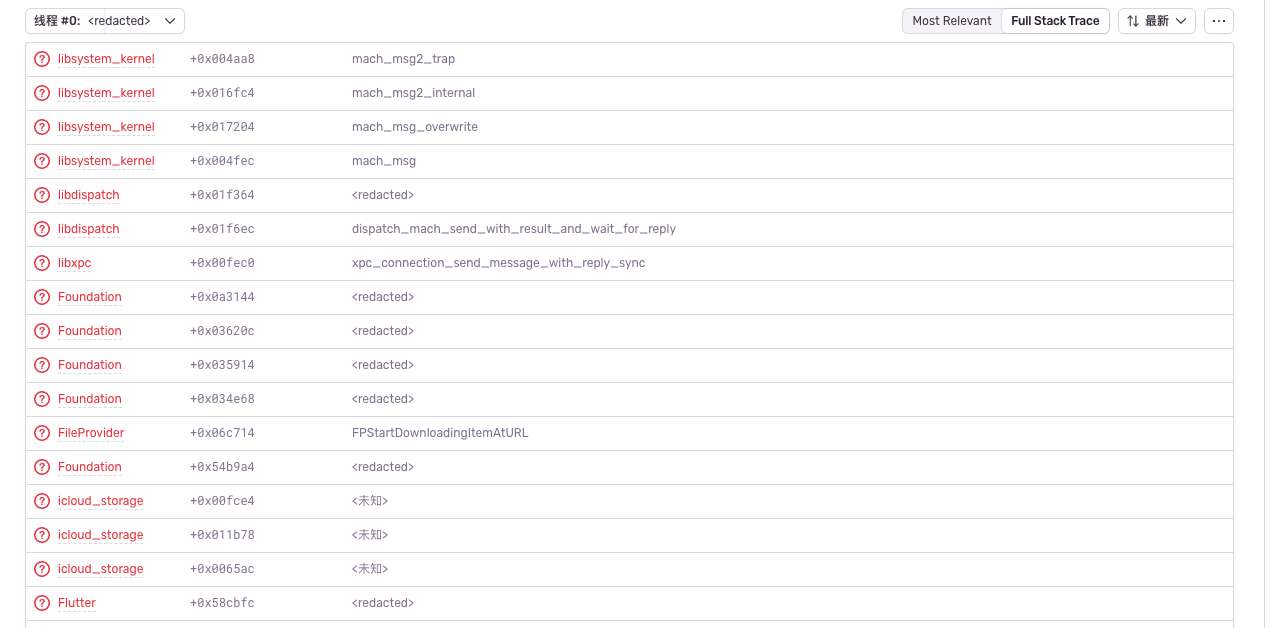The width and height of the screenshot is (1285, 628).
Task: Expand the thread picker chevron
Action: point(169,20)
